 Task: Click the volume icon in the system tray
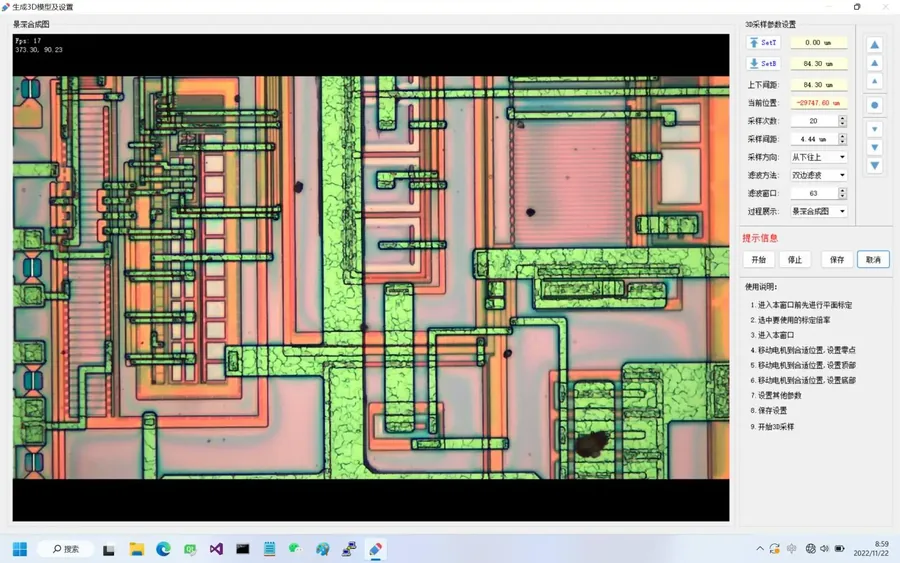tap(825, 549)
